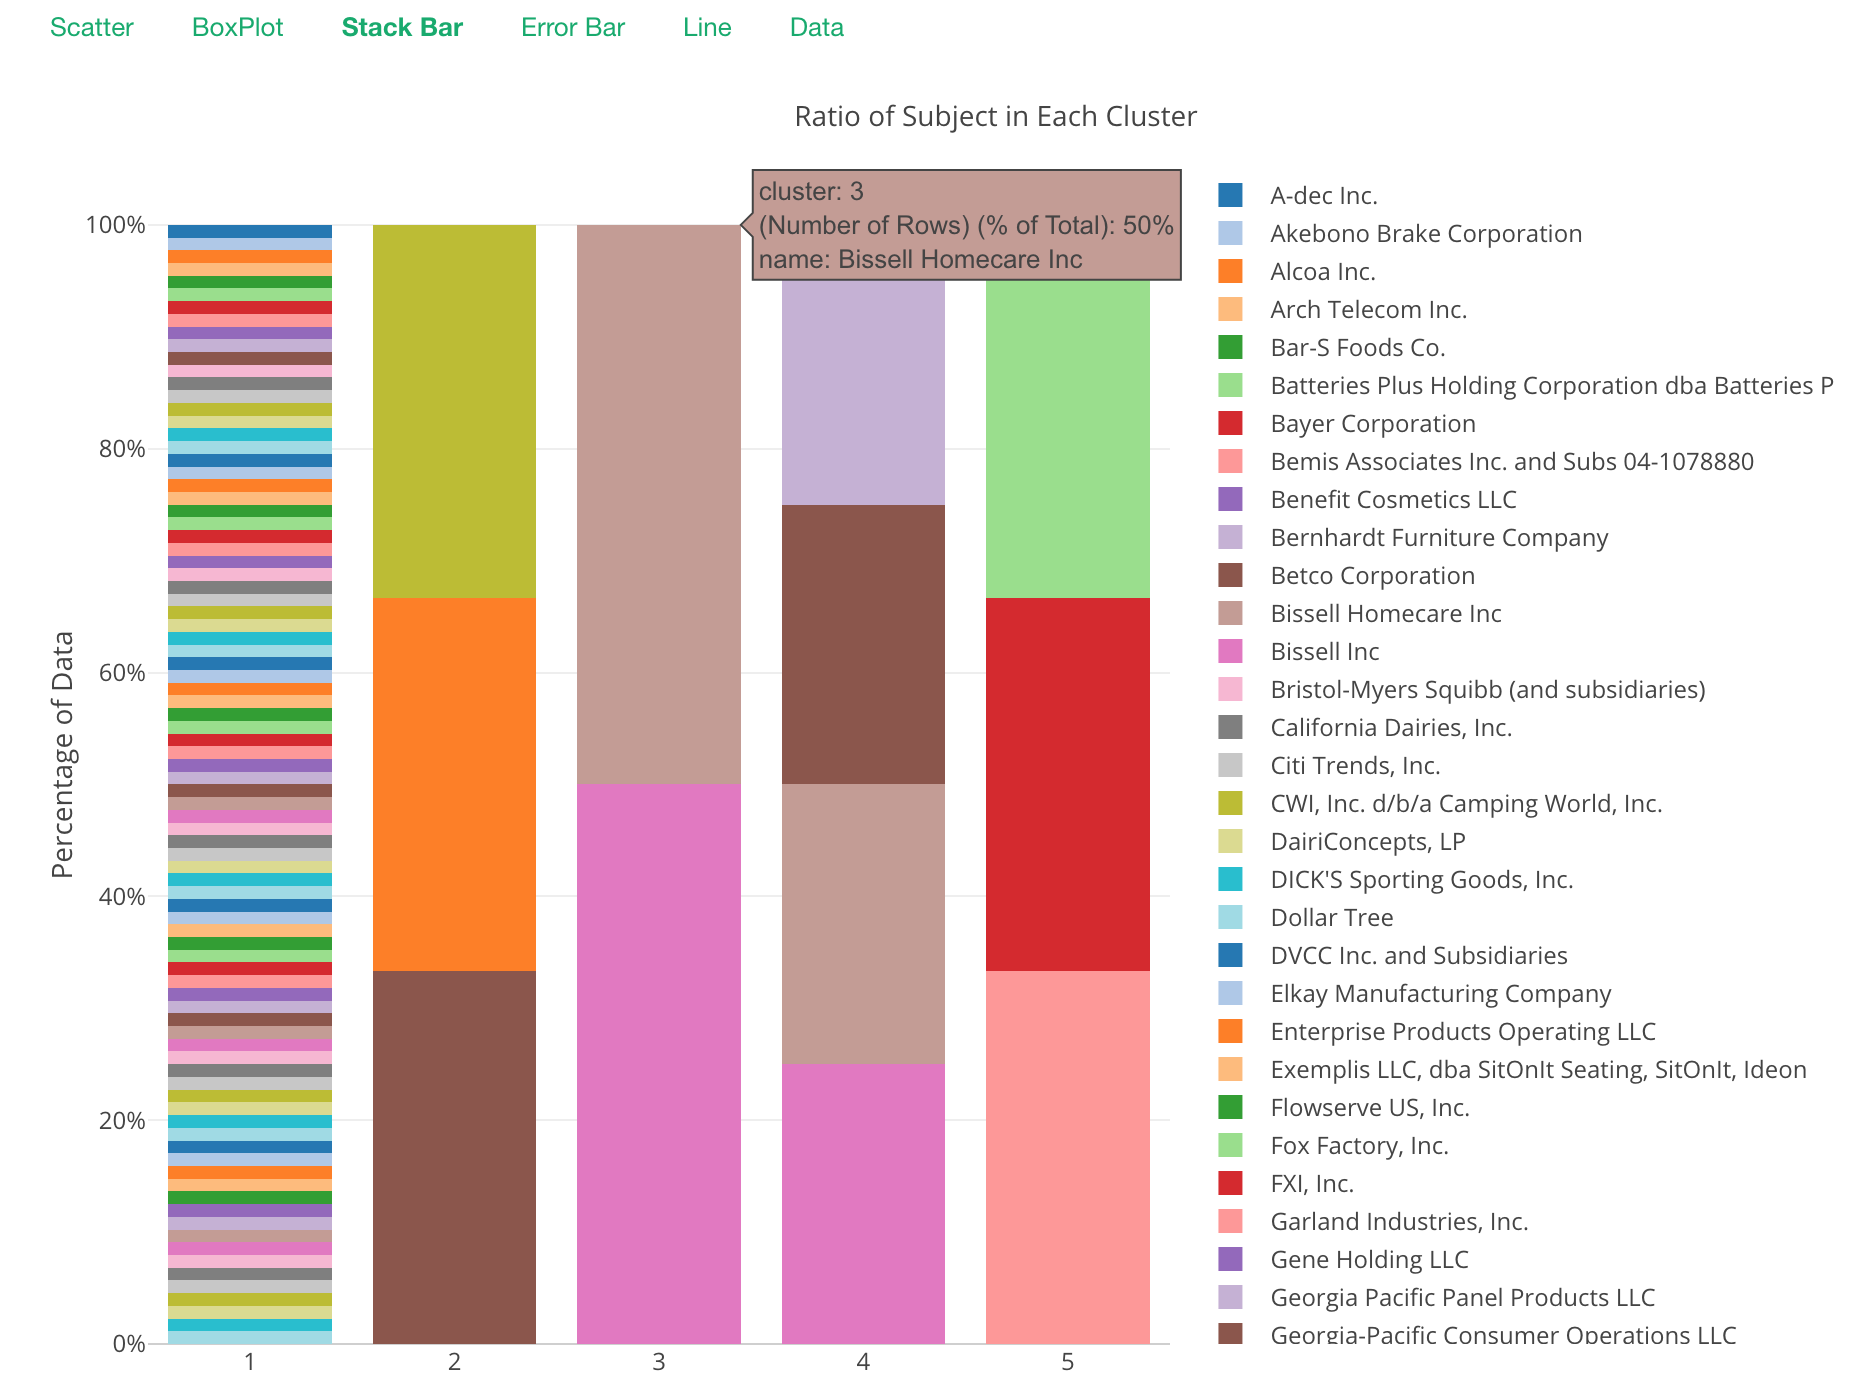Click the orange swatch beside Alcoa Inc.
The width and height of the screenshot is (1858, 1390).
pyautogui.click(x=1230, y=271)
